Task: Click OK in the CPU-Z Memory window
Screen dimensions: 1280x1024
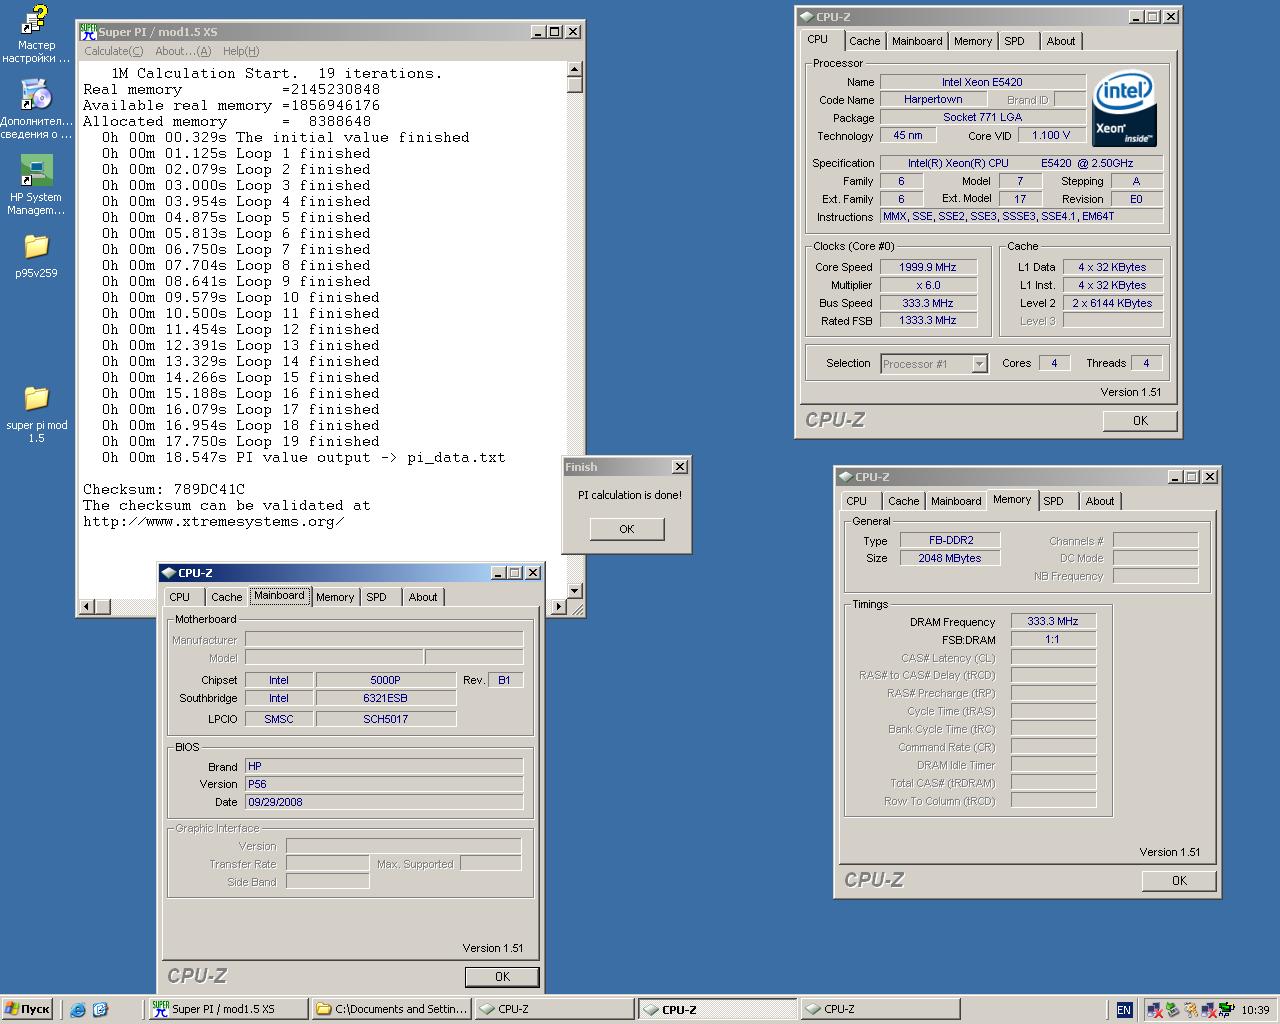Action: point(1179,881)
